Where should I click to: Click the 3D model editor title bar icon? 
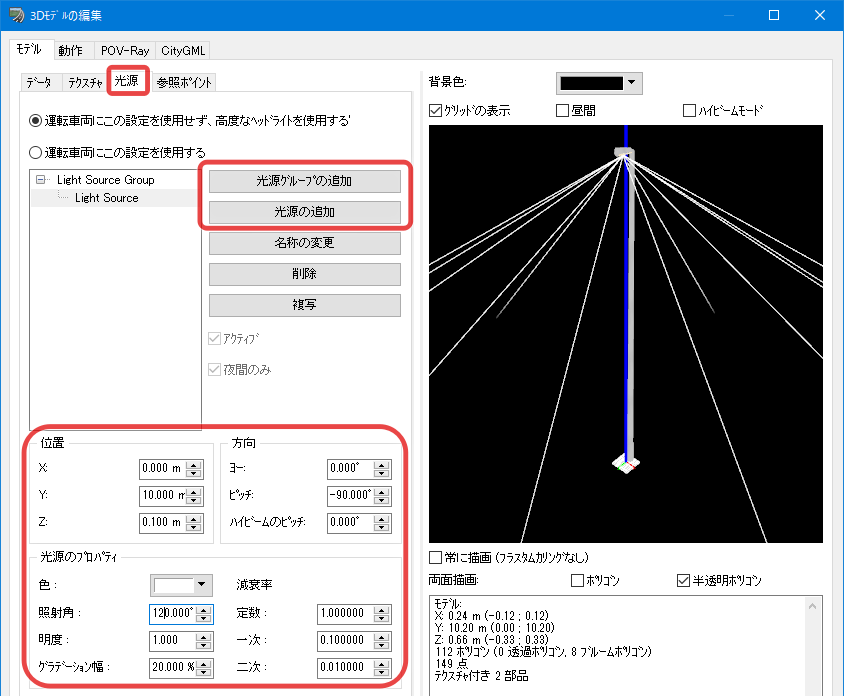(x=16, y=15)
